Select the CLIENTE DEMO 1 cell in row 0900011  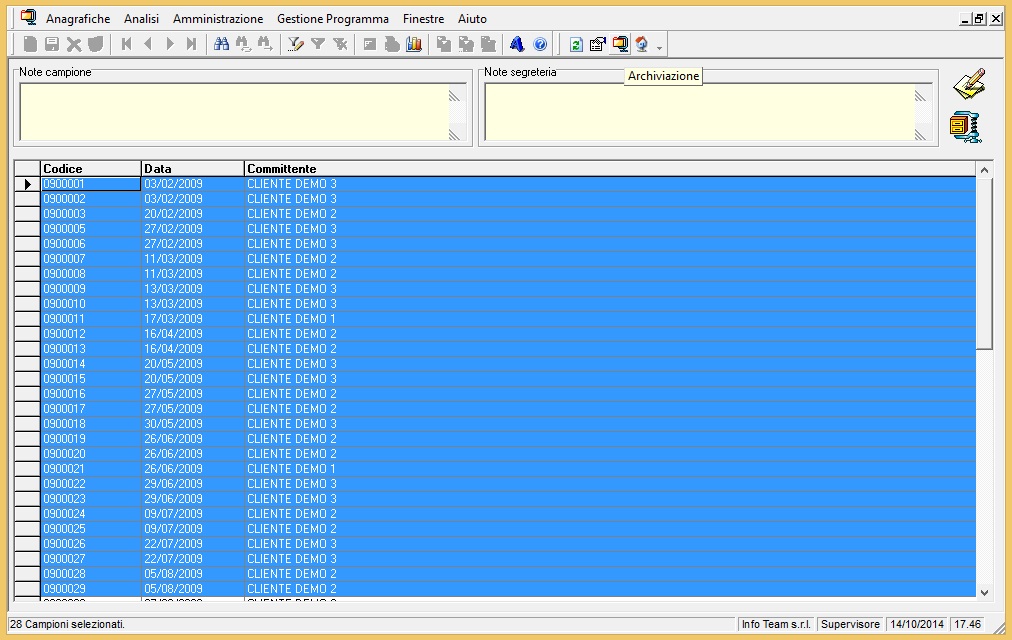click(610, 319)
